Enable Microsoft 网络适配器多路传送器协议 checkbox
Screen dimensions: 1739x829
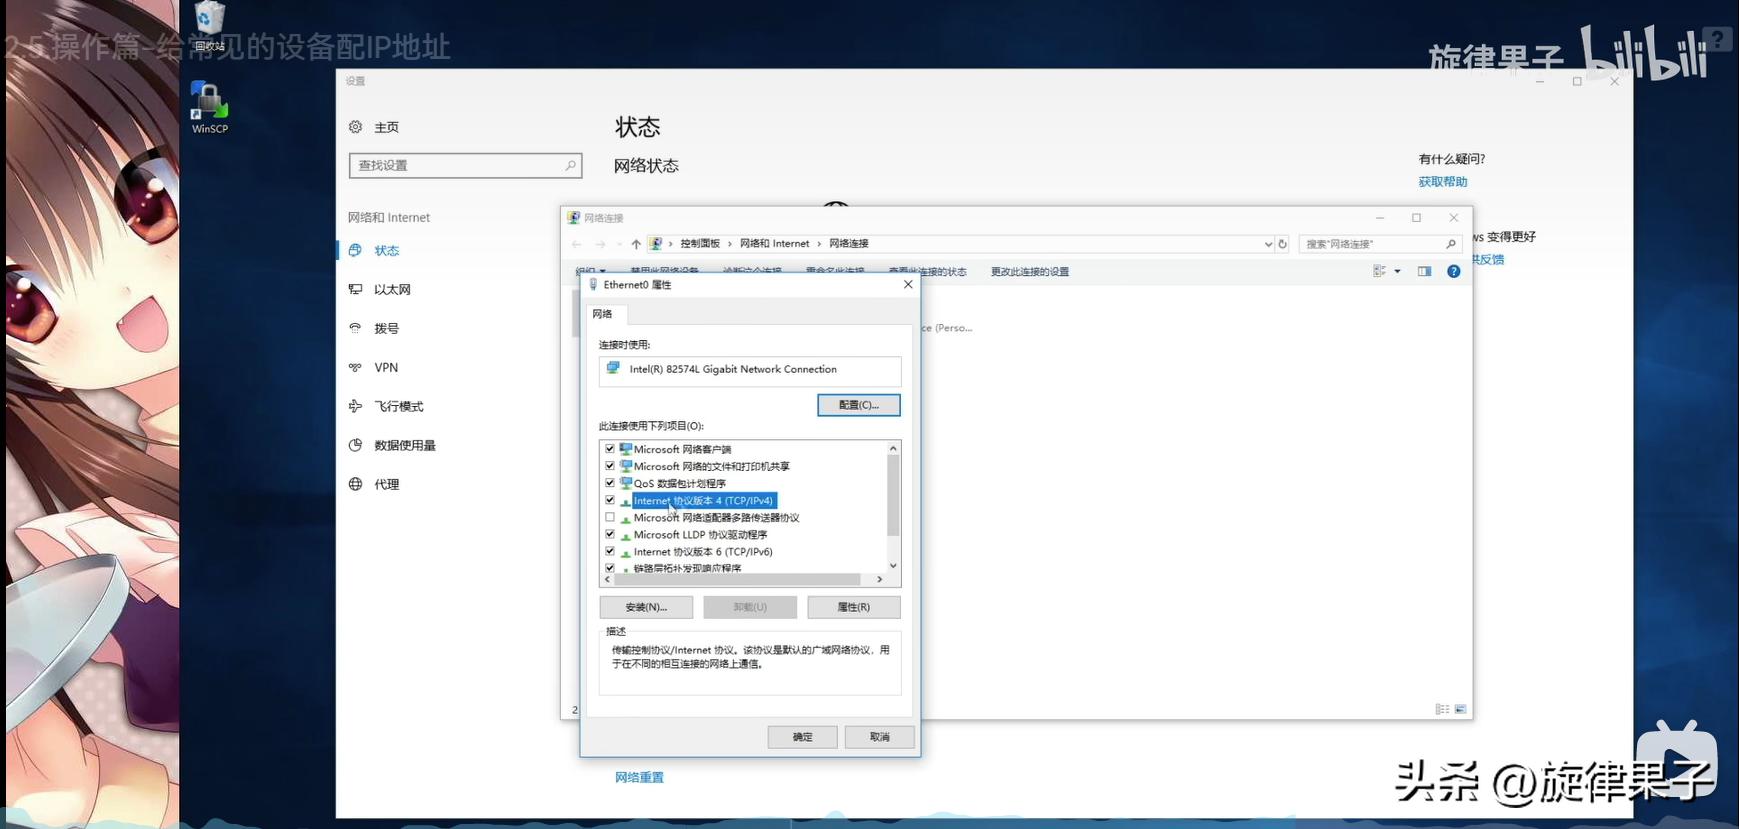[x=610, y=517]
